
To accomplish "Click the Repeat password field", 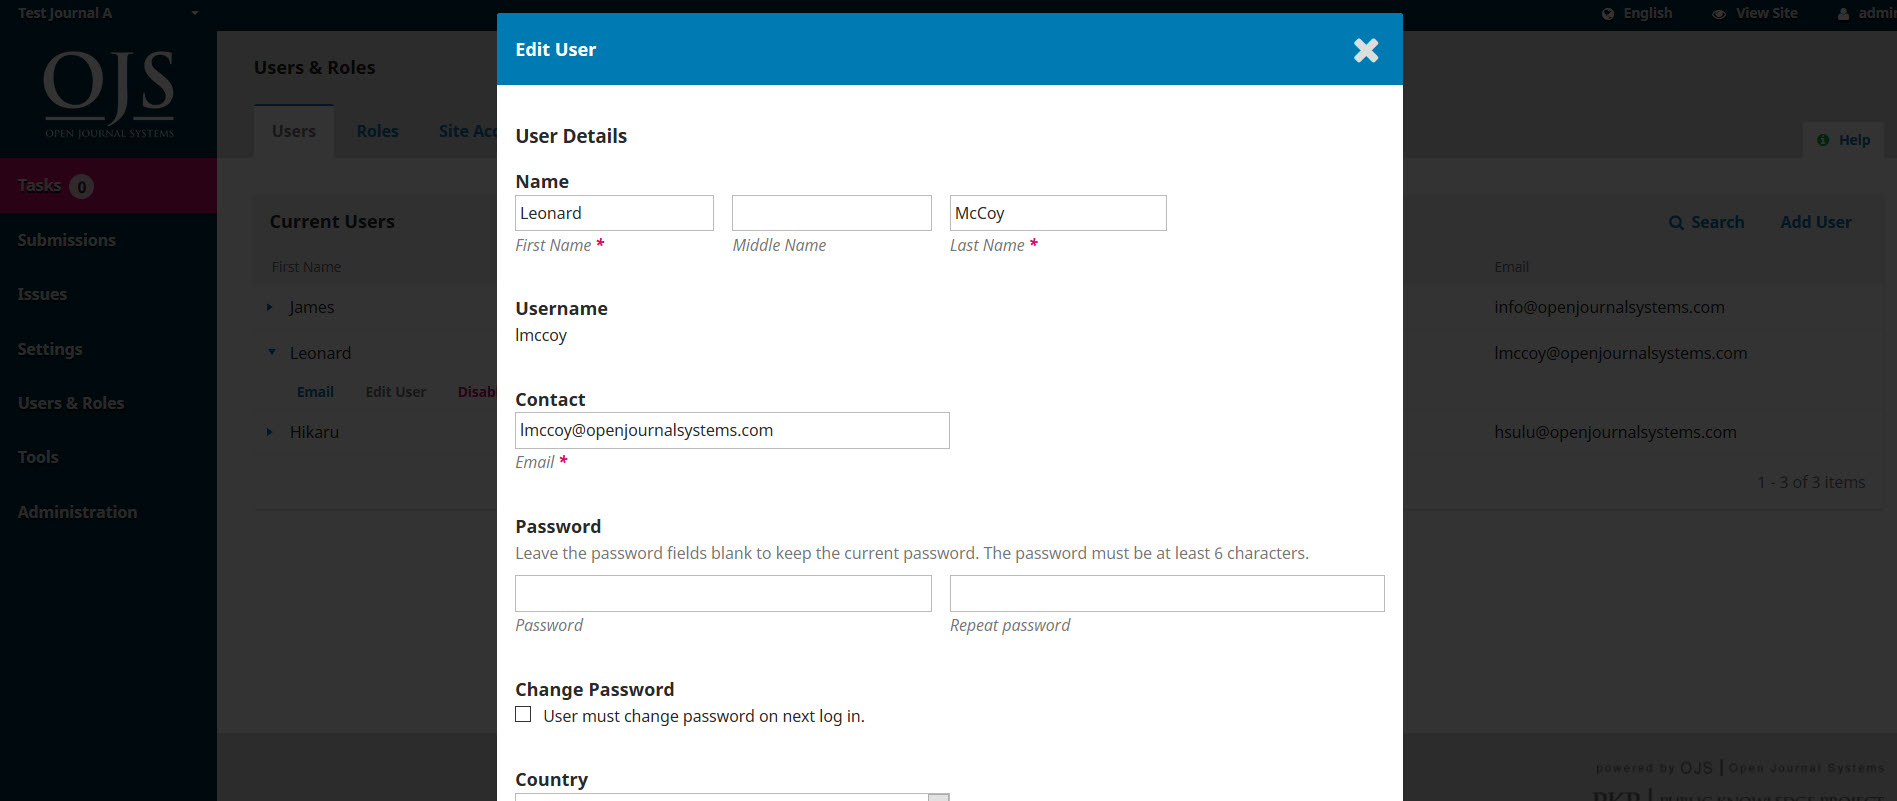I will coord(1166,593).
